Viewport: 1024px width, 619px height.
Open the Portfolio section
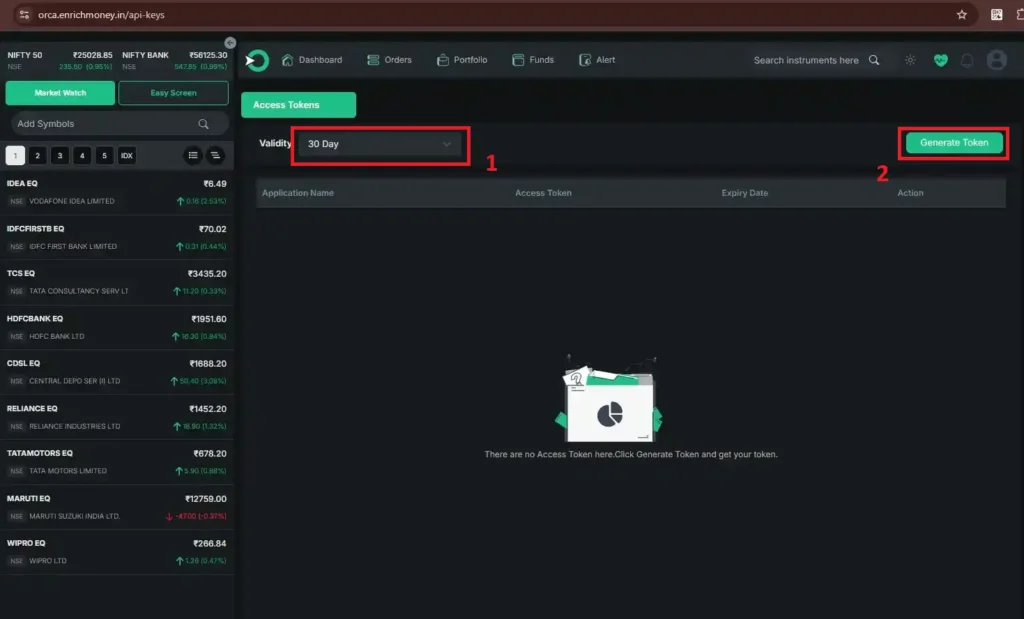[x=462, y=60]
